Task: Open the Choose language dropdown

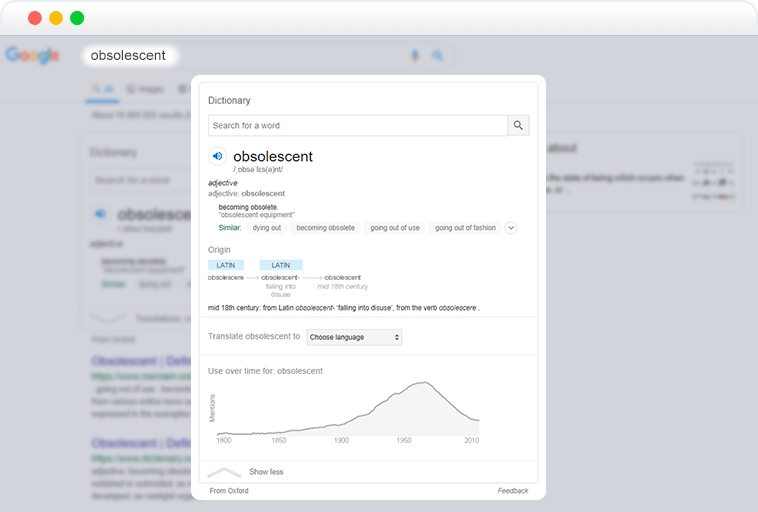Action: (354, 337)
